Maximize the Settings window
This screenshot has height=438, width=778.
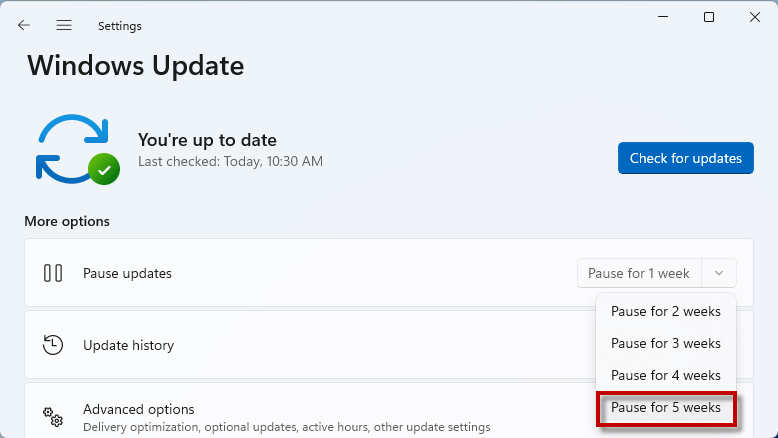click(709, 17)
